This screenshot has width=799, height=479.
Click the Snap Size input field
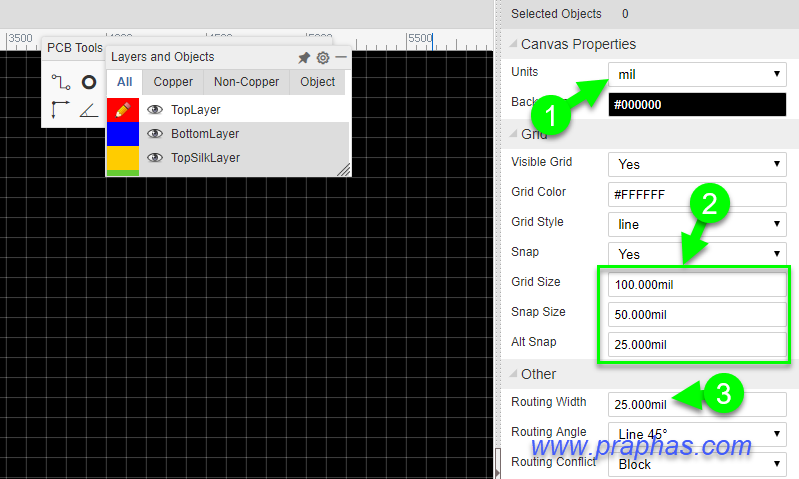[x=697, y=314]
